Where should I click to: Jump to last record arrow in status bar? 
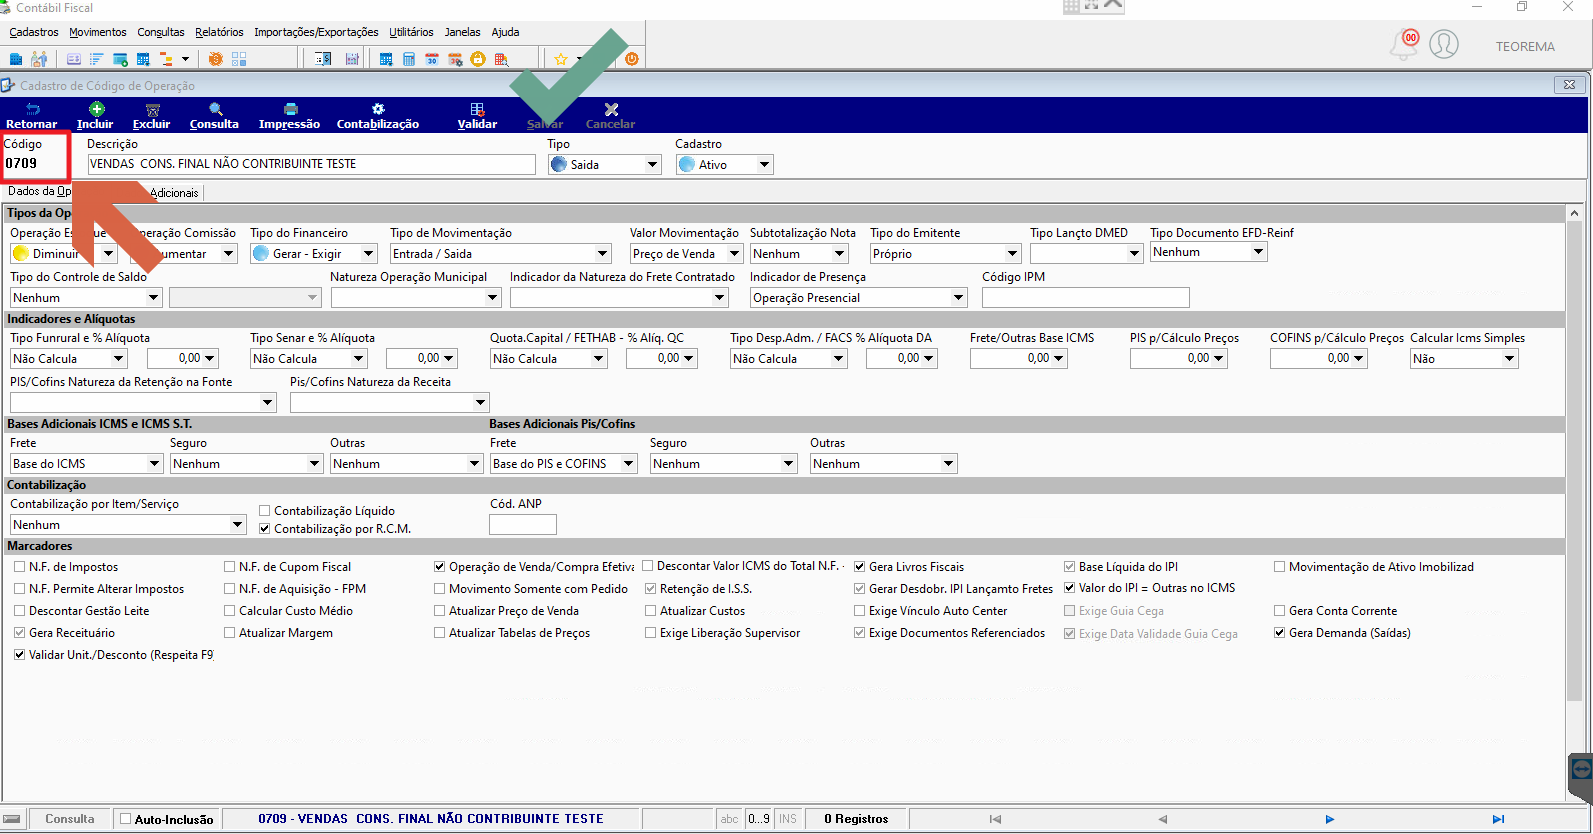1498,819
